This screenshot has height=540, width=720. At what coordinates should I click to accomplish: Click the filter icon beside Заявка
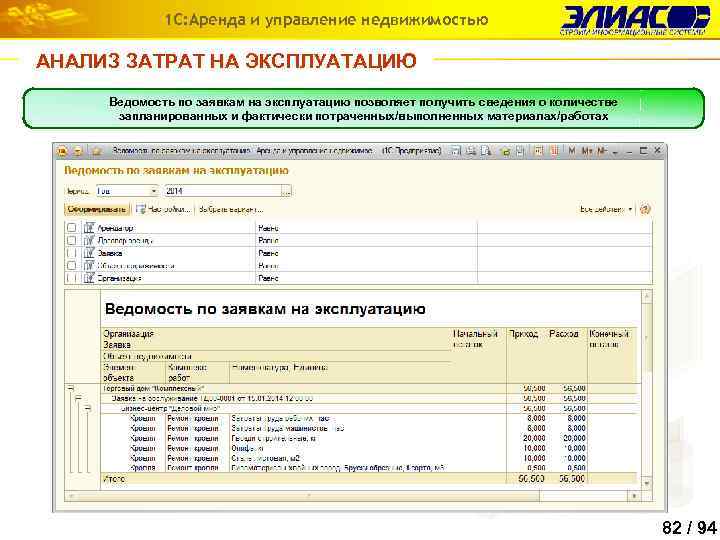pyautogui.click(x=89, y=253)
